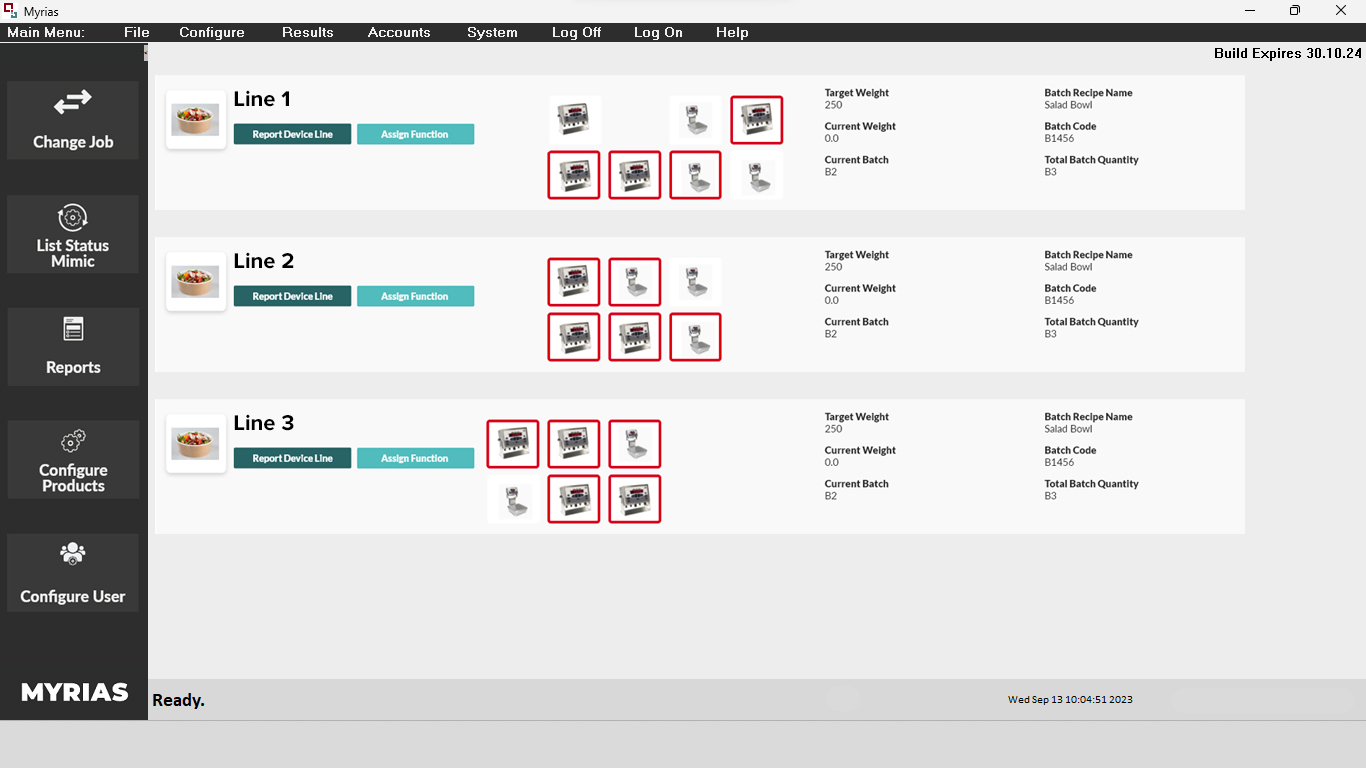Viewport: 1366px width, 768px height.
Task: Open the Reports sidebar icon
Action: (73, 347)
